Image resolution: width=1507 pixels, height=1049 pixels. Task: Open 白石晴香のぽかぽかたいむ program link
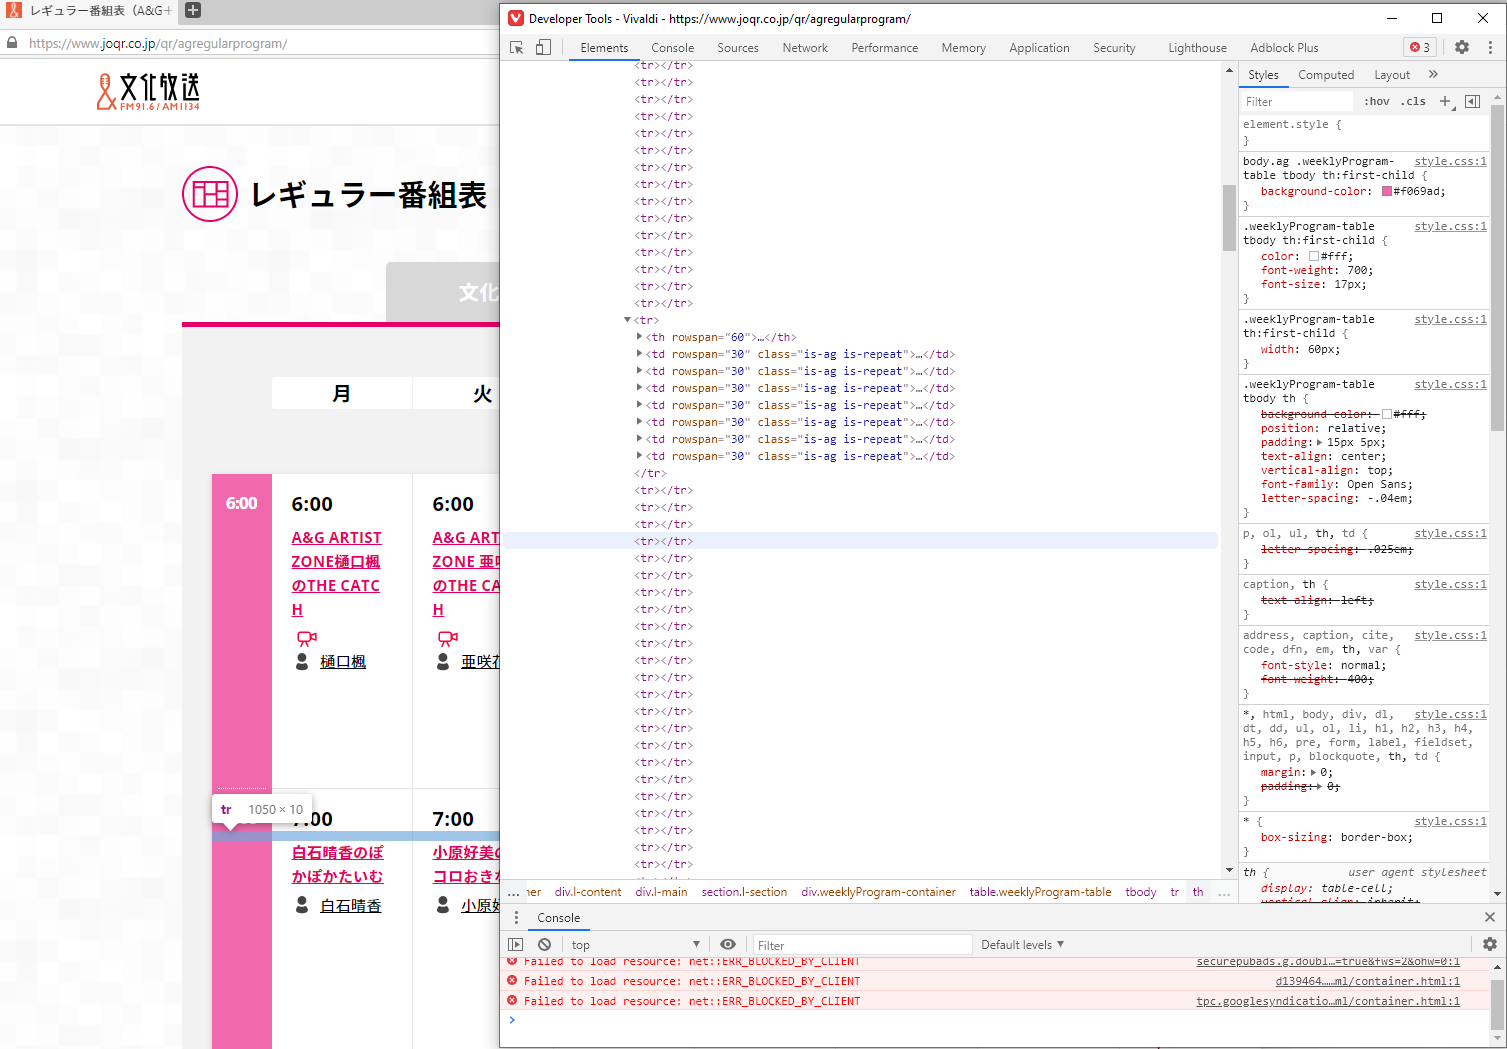pyautogui.click(x=338, y=864)
